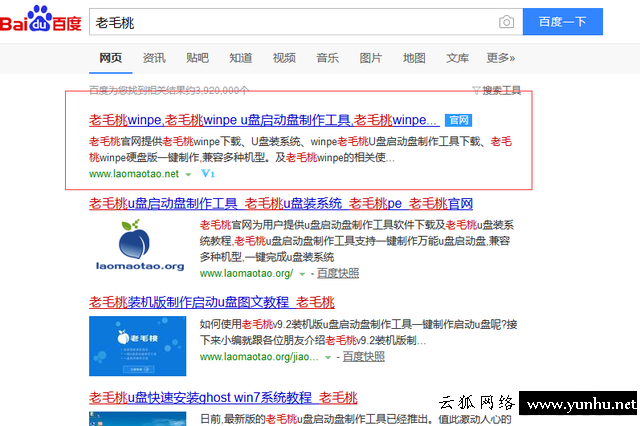Expand the 更多» tab options
This screenshot has height=426, width=640.
click(x=500, y=58)
